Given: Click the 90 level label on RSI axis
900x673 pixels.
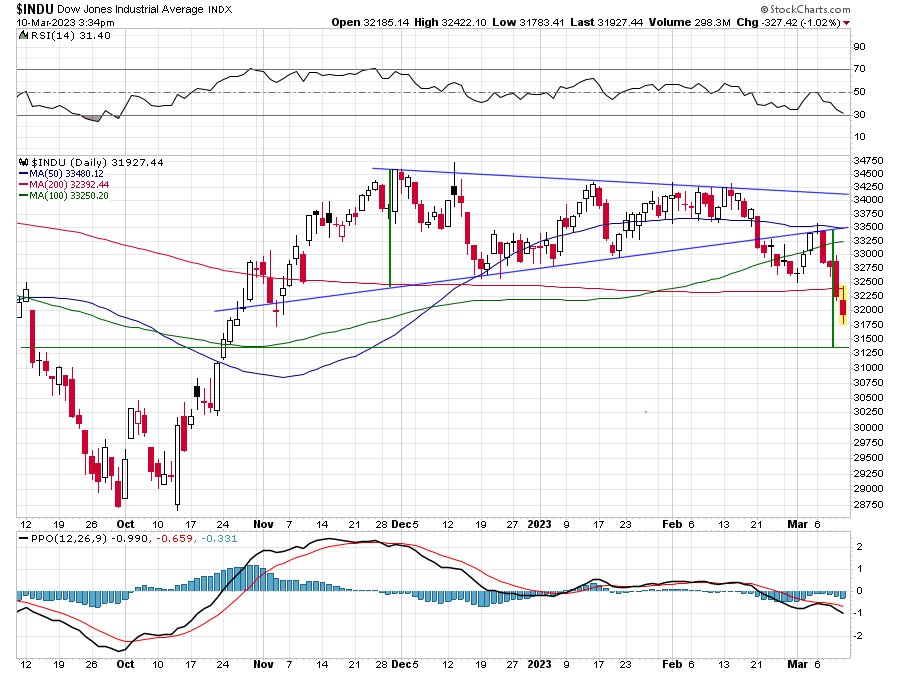Looking at the screenshot, I should point(859,47).
